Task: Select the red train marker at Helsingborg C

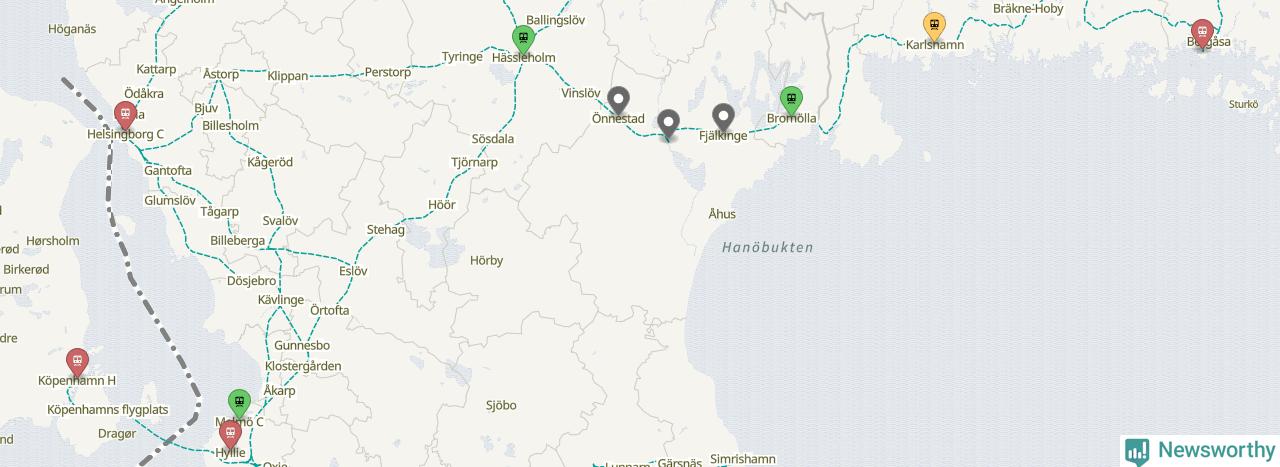Action: point(125,116)
